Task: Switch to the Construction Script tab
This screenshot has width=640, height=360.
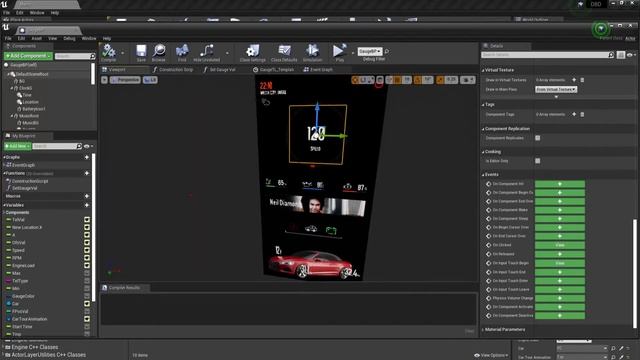Action: pos(173,70)
